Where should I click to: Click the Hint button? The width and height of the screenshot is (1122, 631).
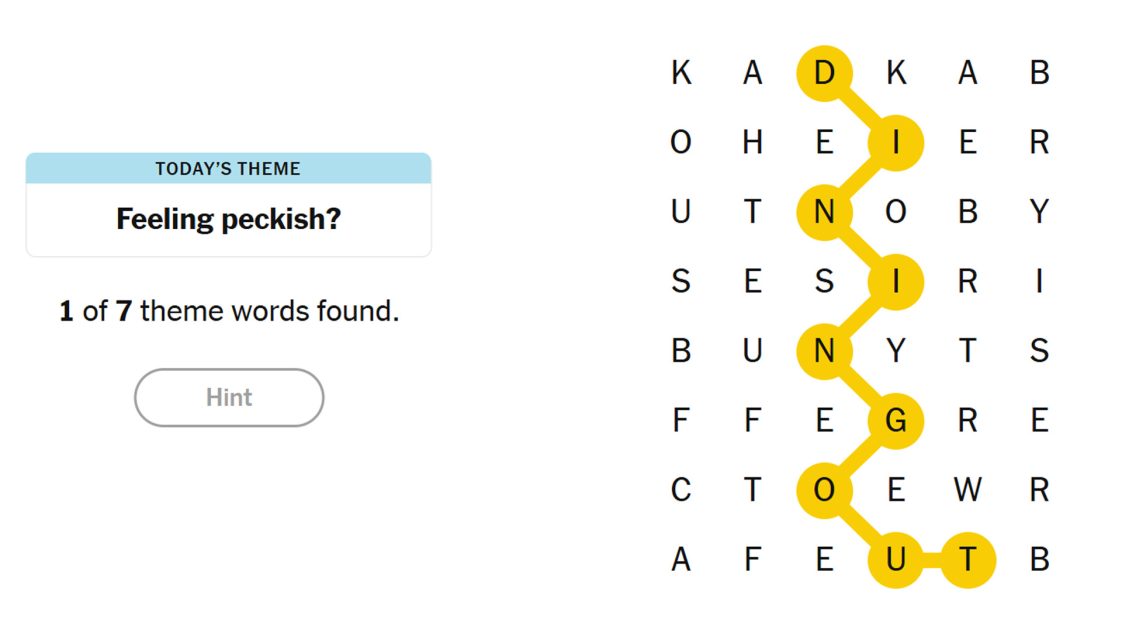[x=229, y=397]
